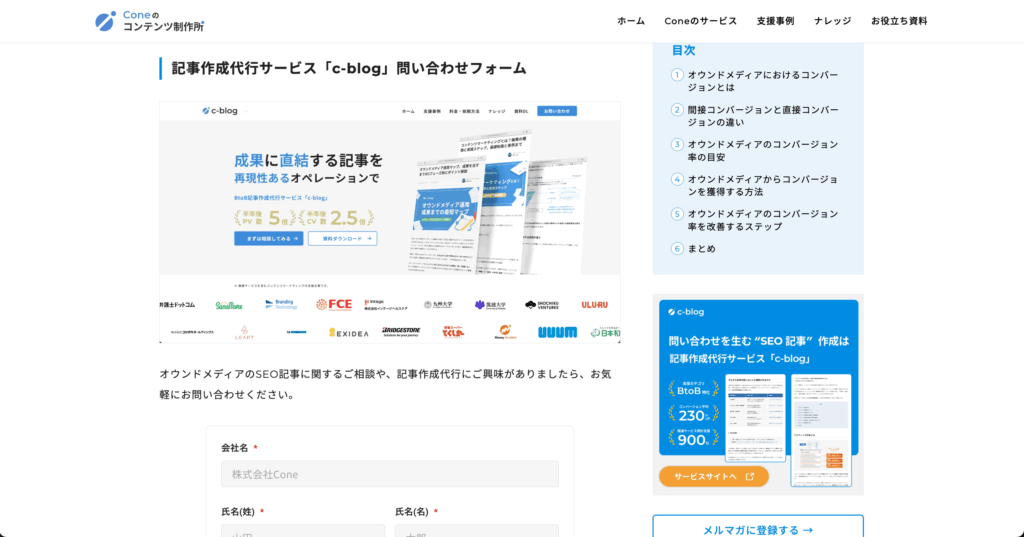
Task: Go to the 支援事例 page
Action: pyautogui.click(x=775, y=21)
